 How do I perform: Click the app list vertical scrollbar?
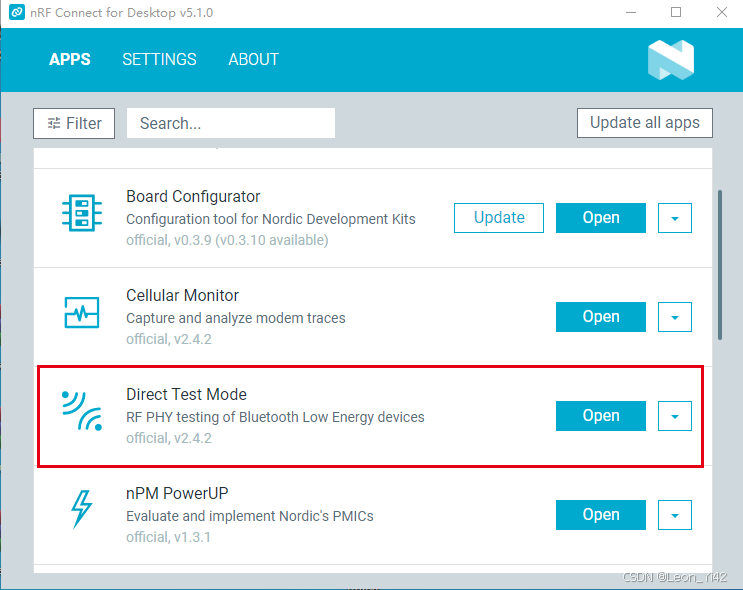click(720, 265)
